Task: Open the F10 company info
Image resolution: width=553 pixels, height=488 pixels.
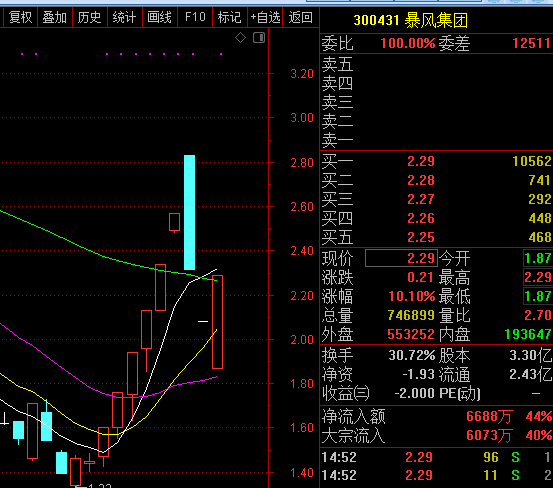Action: 195,17
